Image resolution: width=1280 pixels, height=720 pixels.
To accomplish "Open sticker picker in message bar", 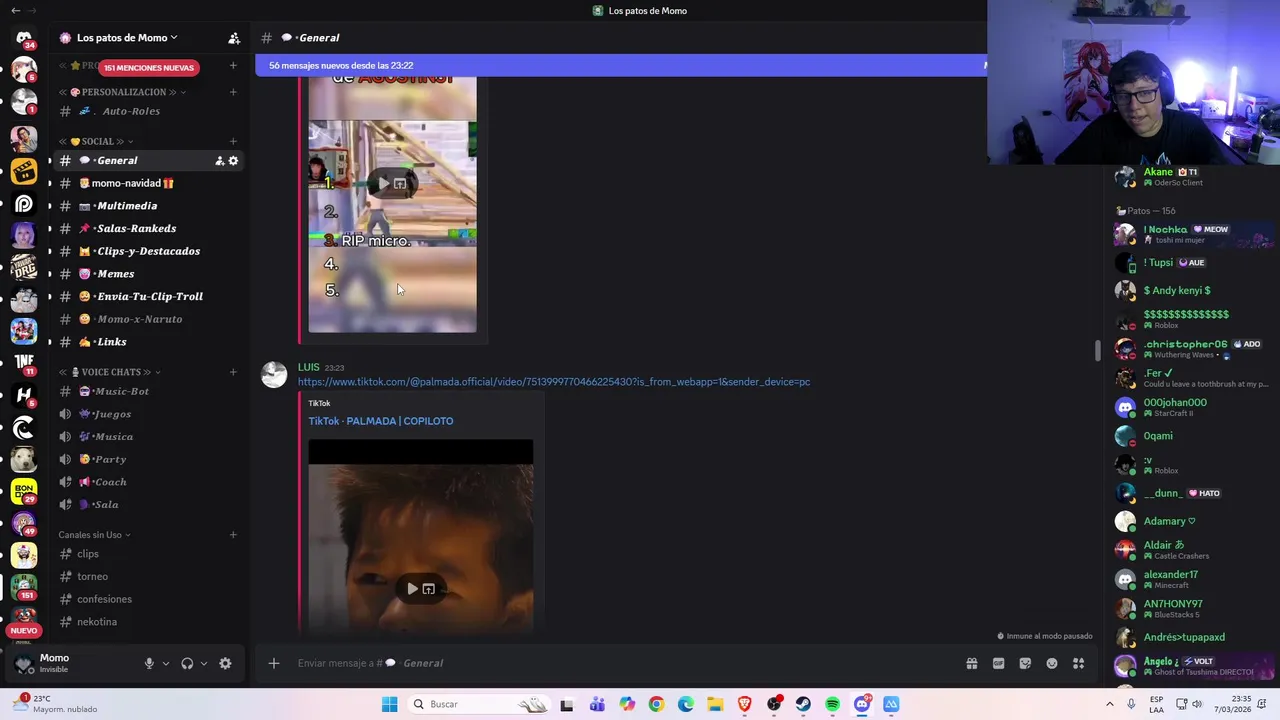I will tap(1025, 663).
